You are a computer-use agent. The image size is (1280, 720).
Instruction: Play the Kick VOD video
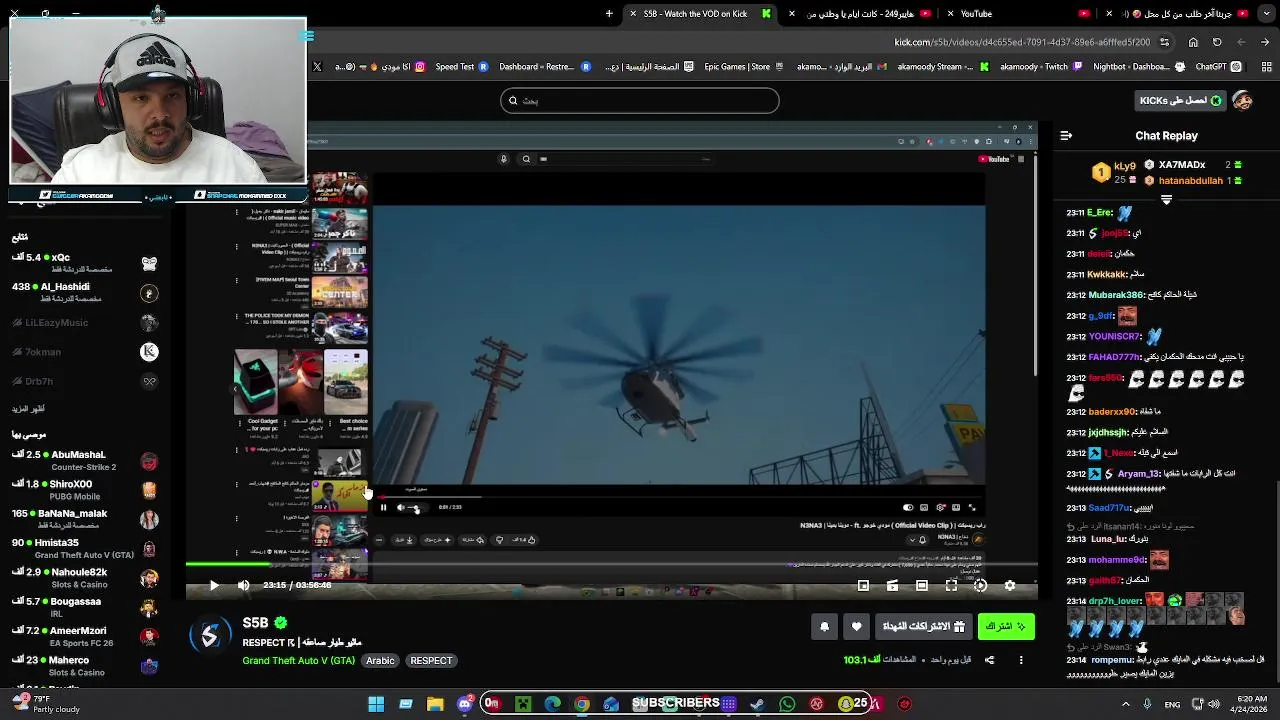tap(214, 585)
